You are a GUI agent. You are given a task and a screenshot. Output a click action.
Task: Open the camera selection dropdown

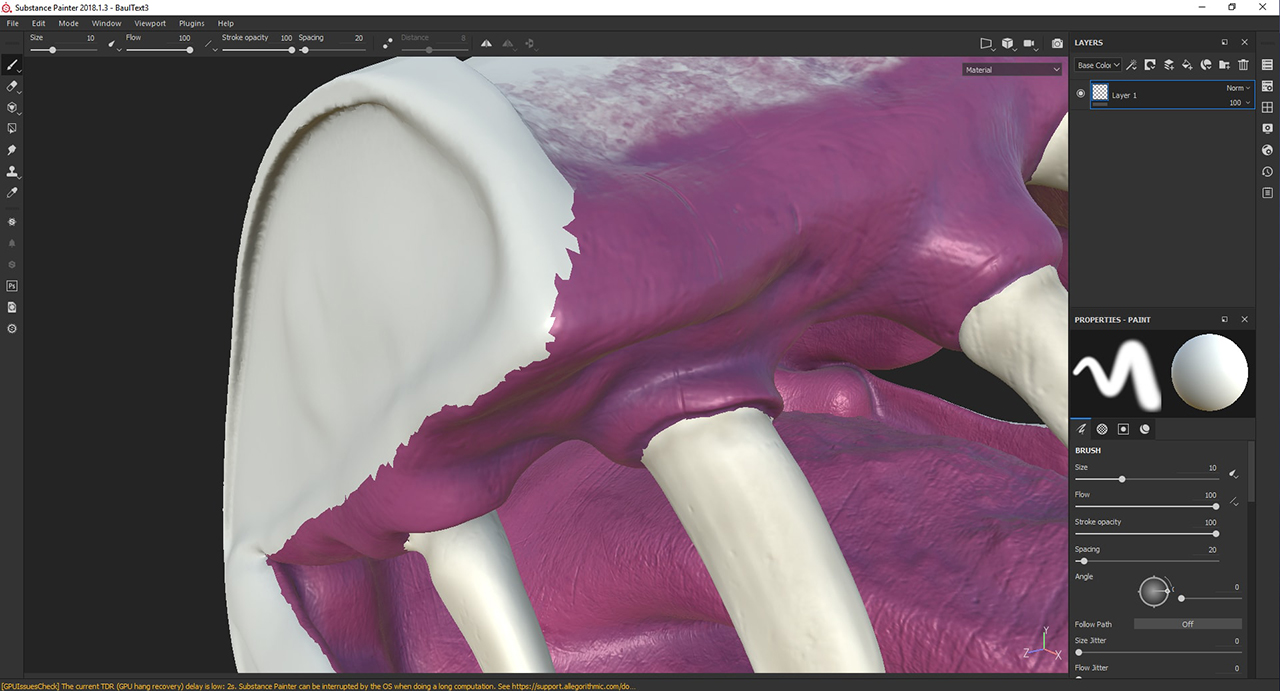pos(1033,43)
